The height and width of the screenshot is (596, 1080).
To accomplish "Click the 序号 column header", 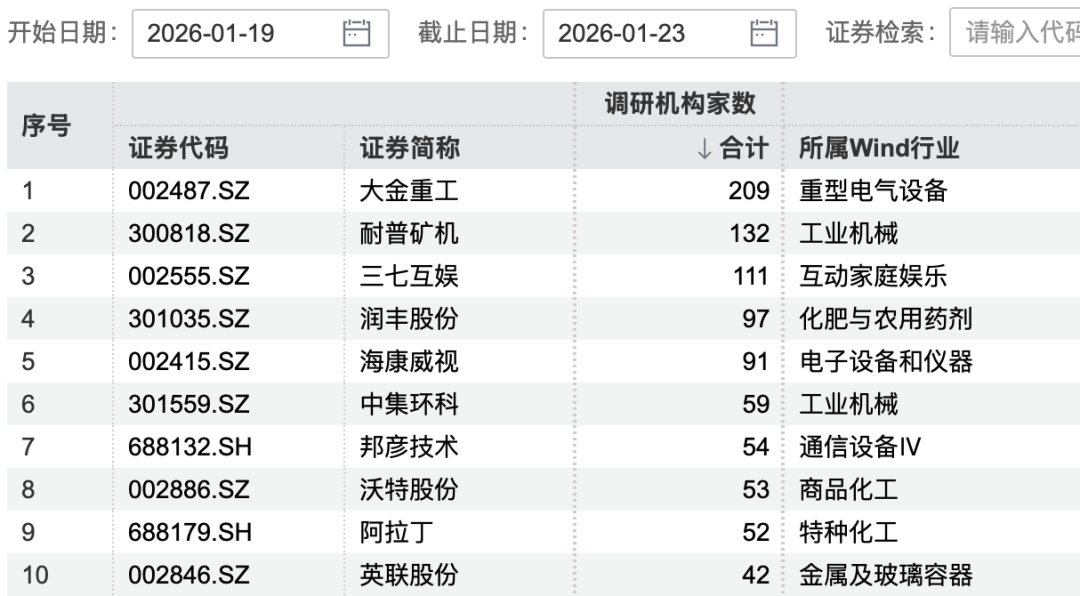I will tap(46, 126).
